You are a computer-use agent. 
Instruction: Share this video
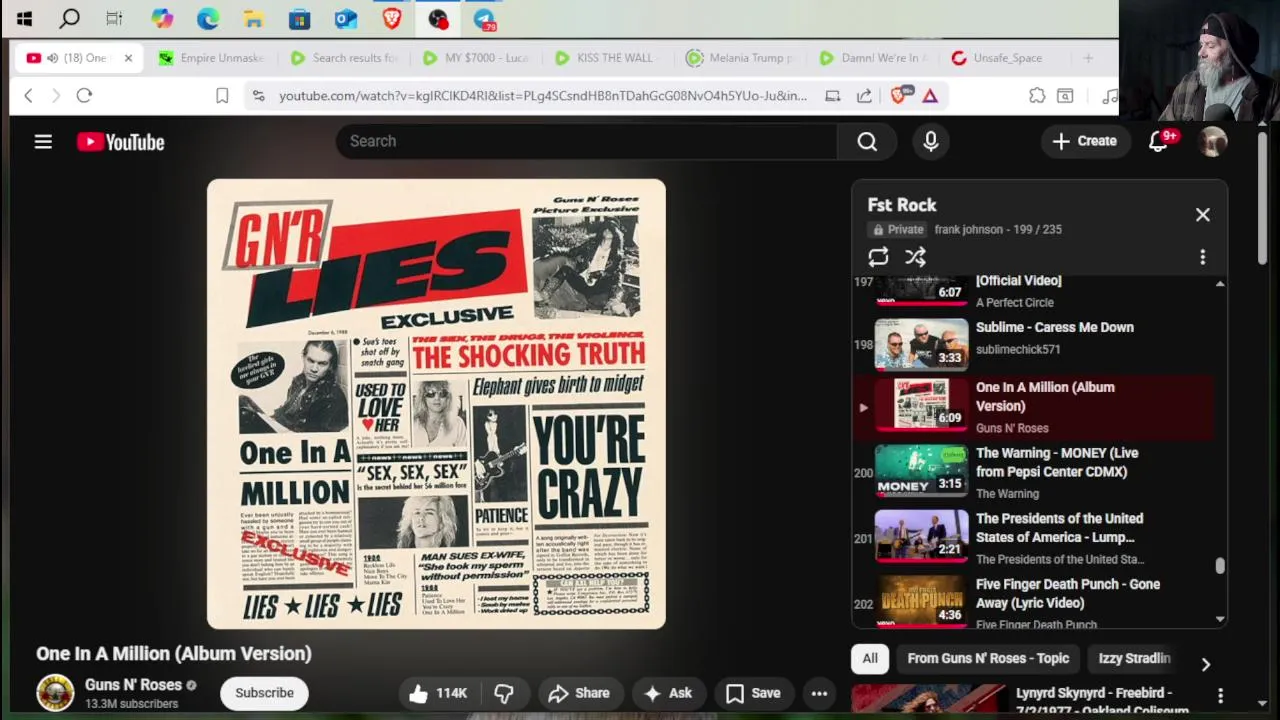tap(578, 693)
